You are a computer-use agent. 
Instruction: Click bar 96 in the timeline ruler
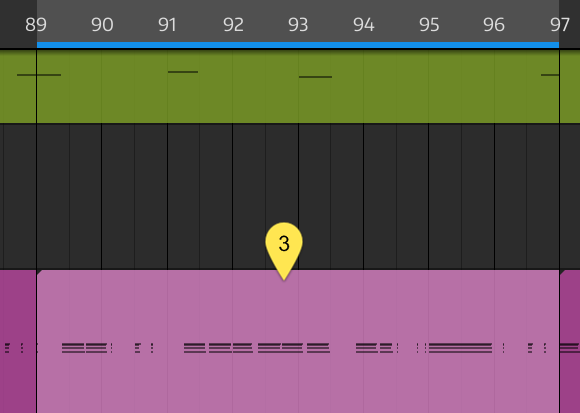click(x=494, y=25)
